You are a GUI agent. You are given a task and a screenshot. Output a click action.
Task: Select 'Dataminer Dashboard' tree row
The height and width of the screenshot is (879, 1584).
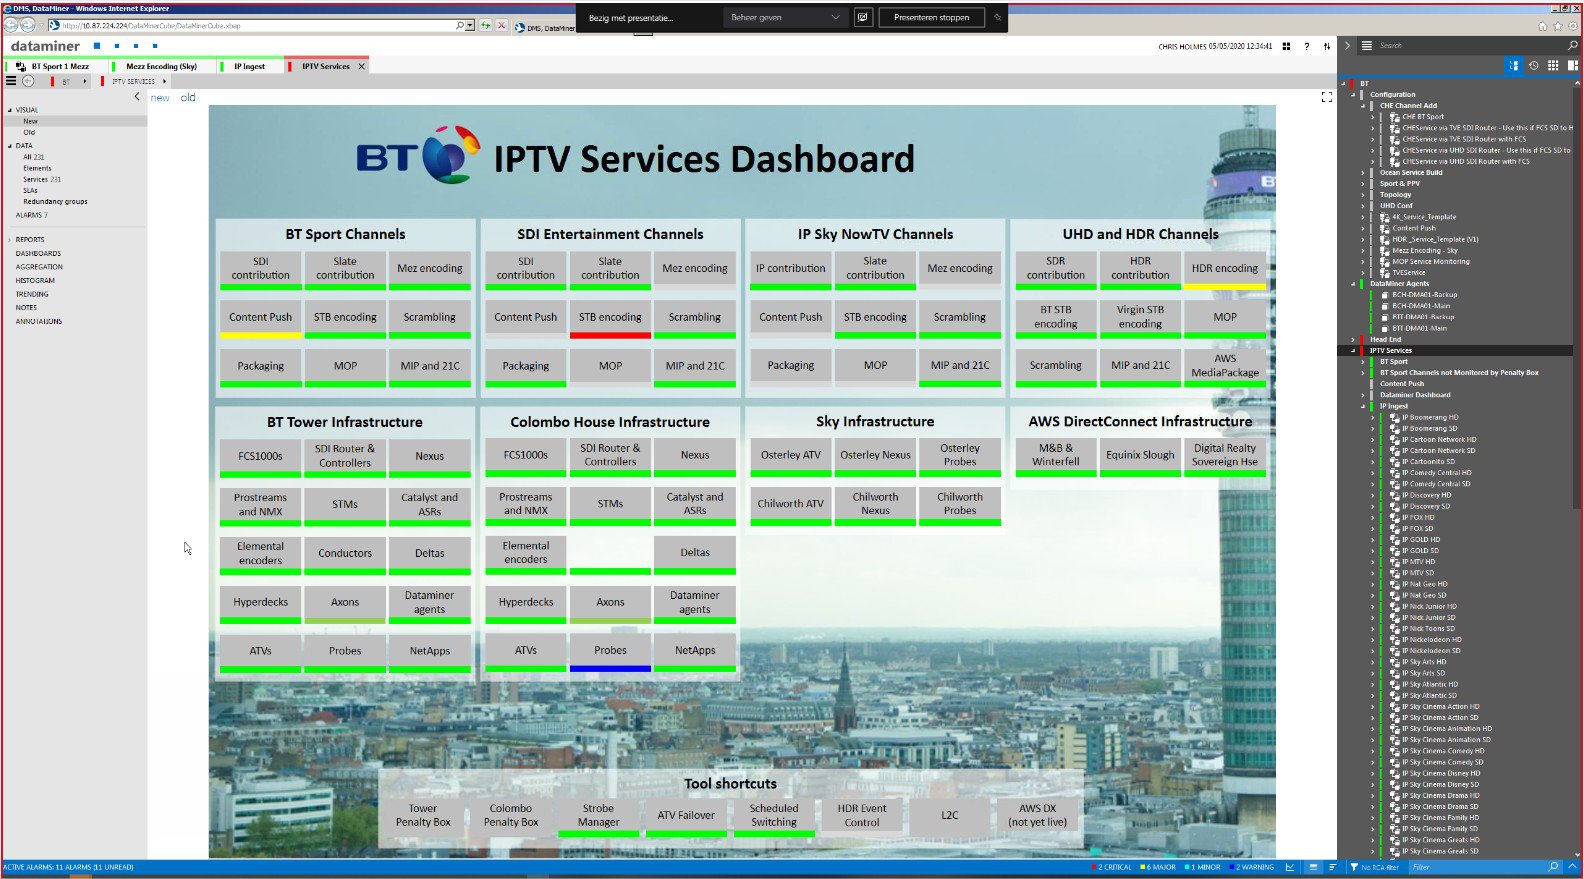pyautogui.click(x=1415, y=395)
